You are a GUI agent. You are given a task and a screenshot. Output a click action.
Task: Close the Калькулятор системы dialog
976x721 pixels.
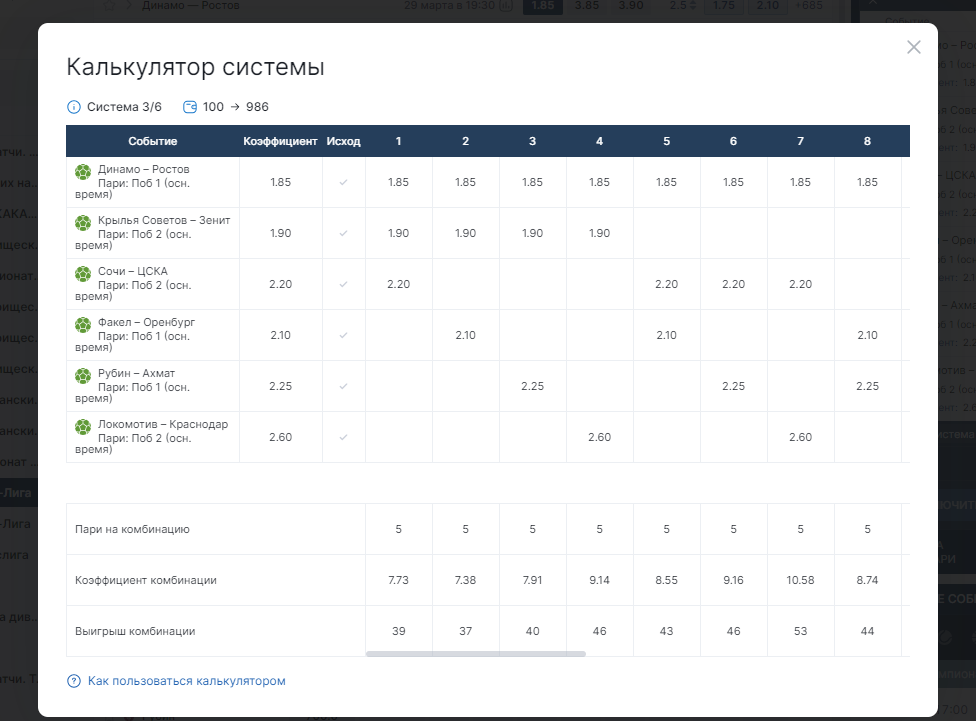tap(914, 47)
